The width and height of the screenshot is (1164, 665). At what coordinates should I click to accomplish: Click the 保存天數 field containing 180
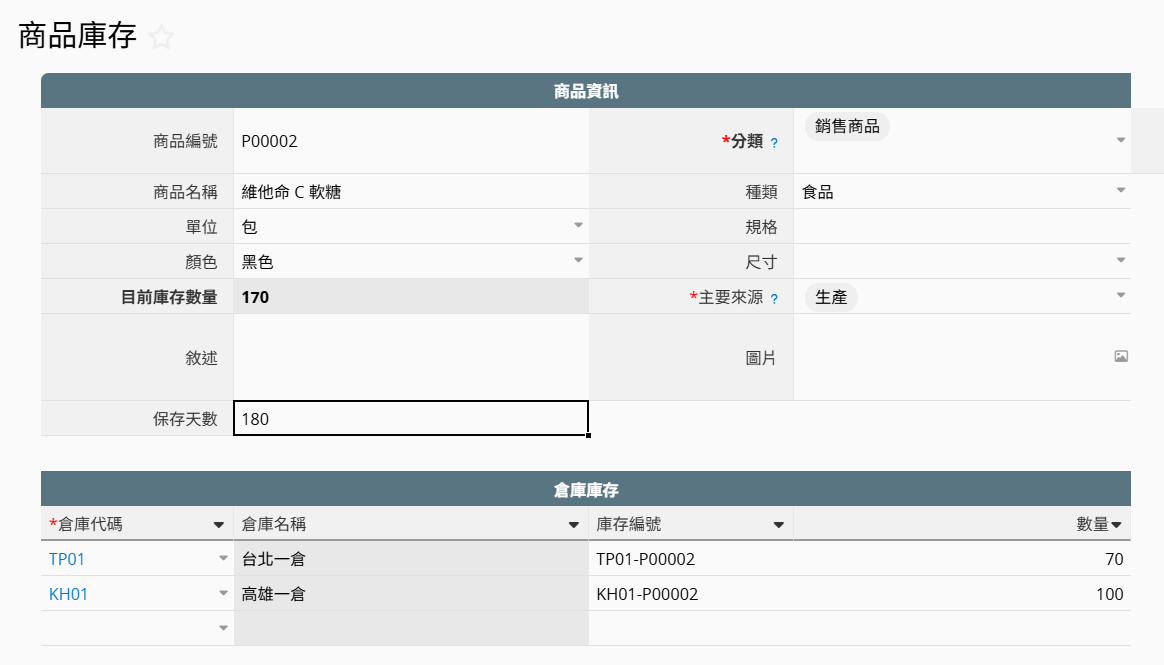[410, 419]
